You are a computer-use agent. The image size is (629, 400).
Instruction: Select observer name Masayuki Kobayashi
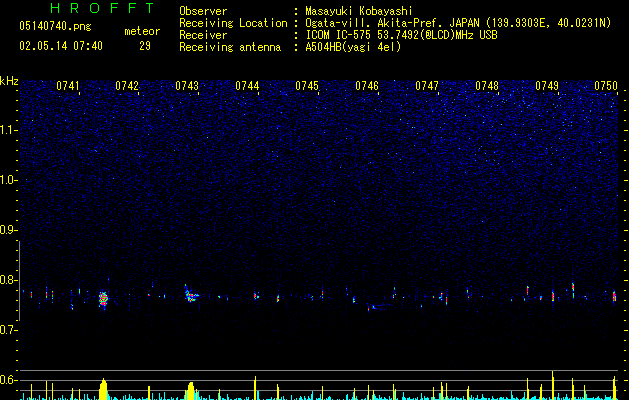pyautogui.click(x=359, y=11)
